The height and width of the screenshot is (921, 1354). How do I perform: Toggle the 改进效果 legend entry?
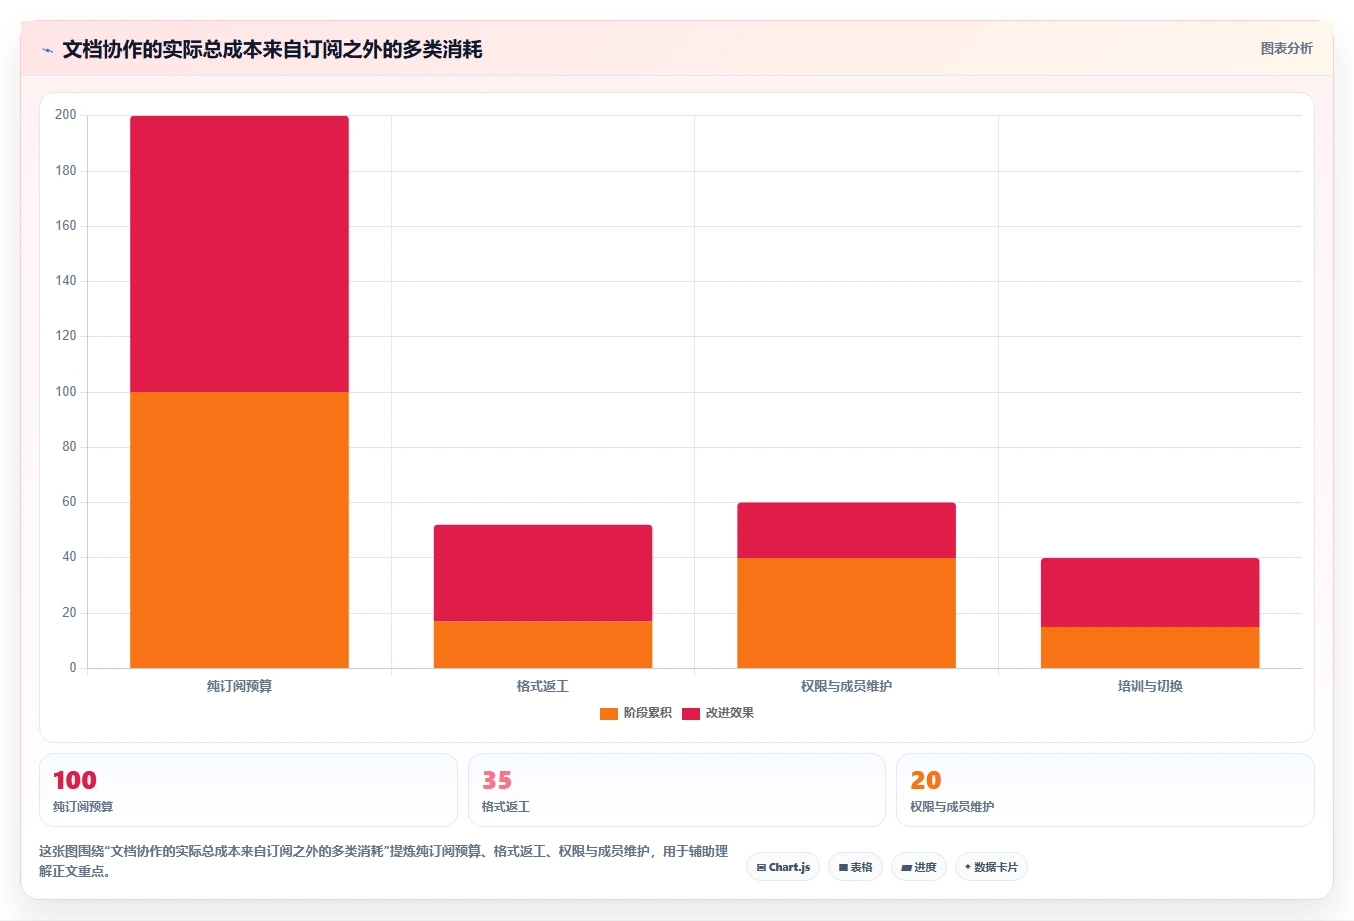[718, 713]
